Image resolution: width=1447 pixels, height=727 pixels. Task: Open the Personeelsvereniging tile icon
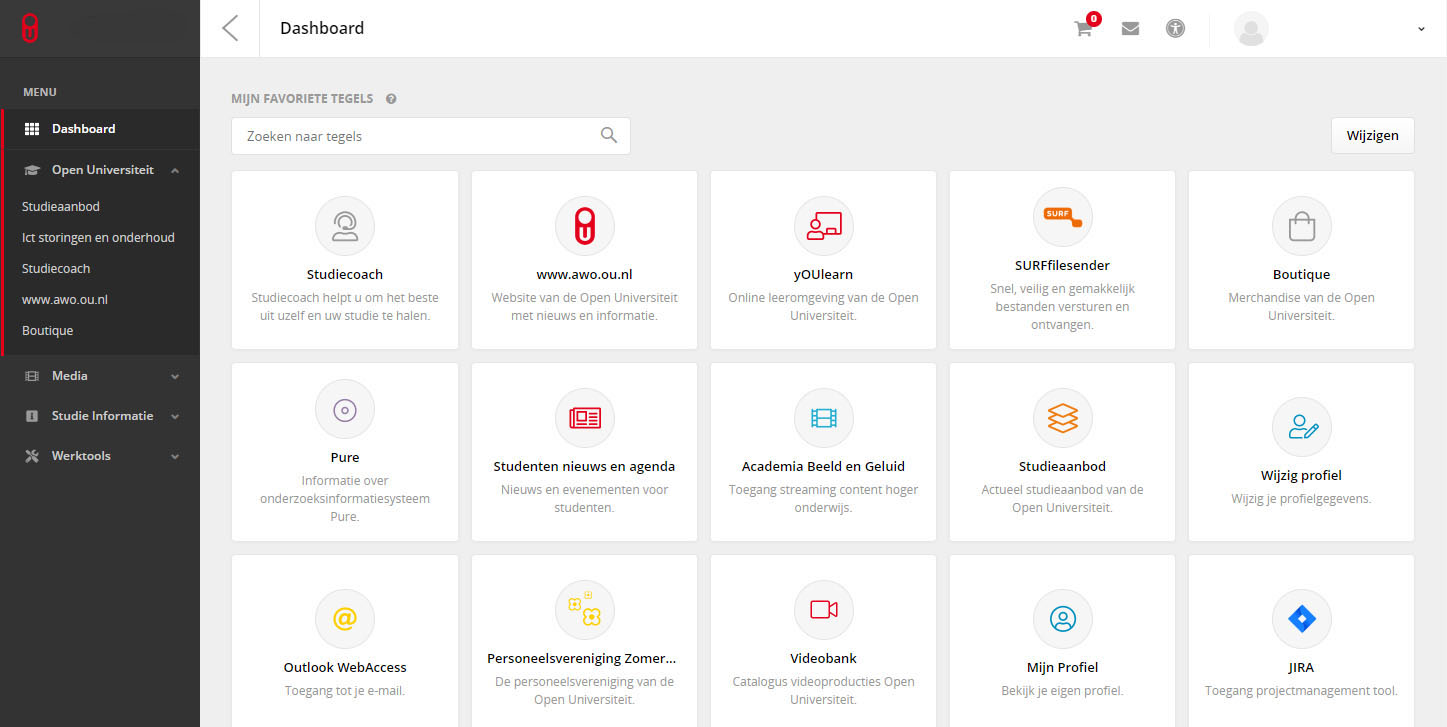click(584, 609)
